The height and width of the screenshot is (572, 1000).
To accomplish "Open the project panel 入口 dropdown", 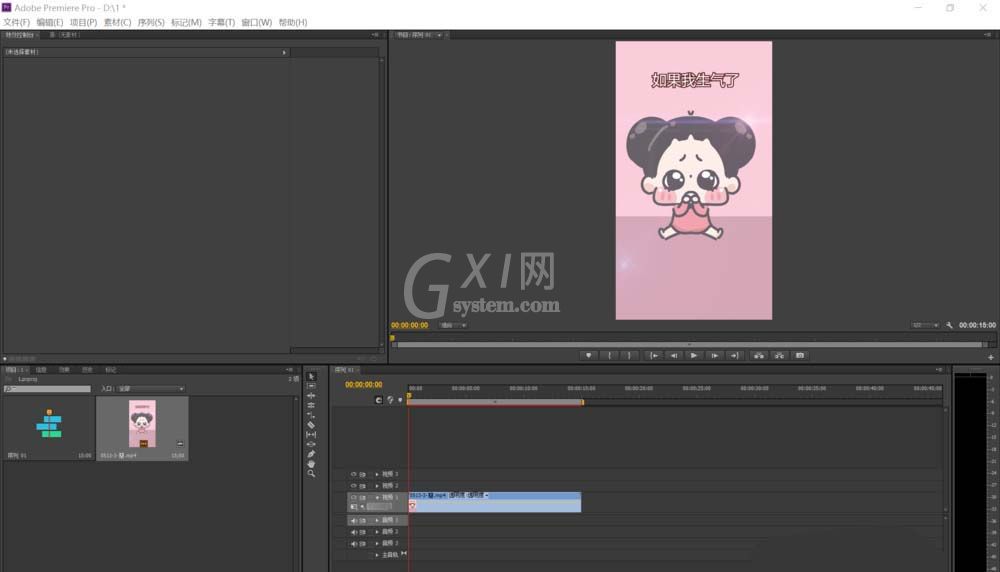I will coord(151,388).
